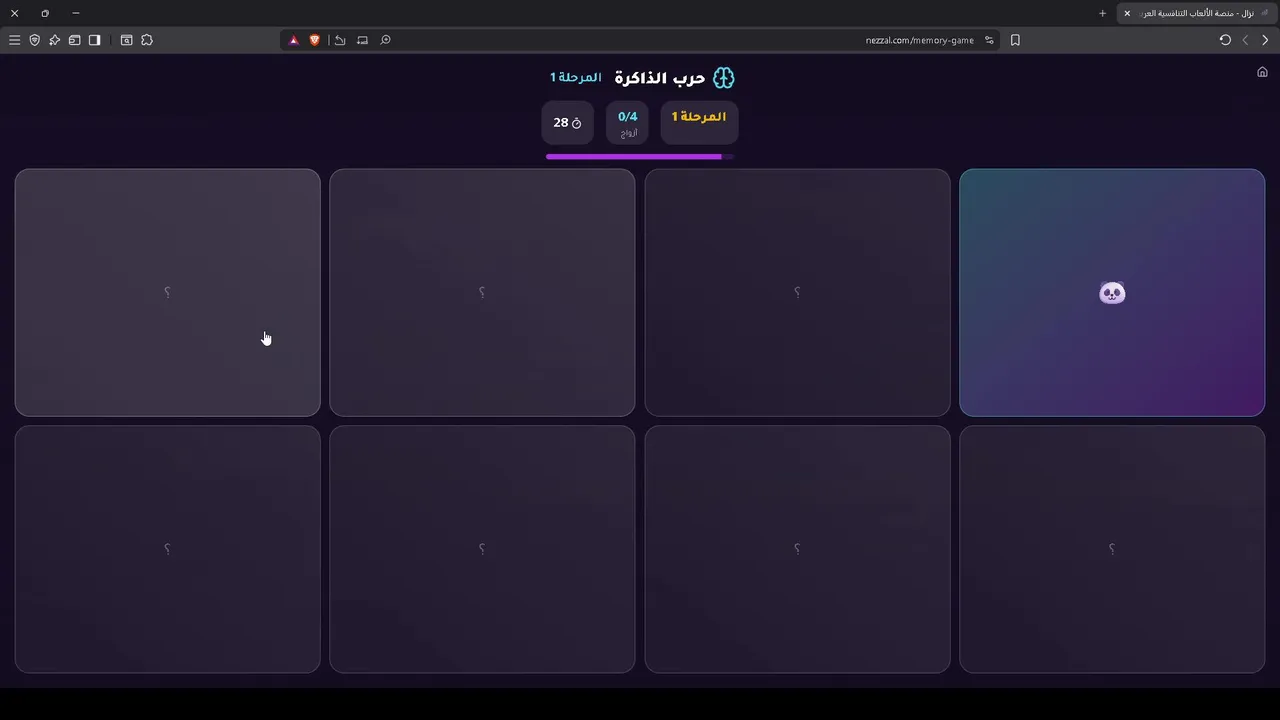Click the حرب الذاكرة title text

(x=660, y=78)
